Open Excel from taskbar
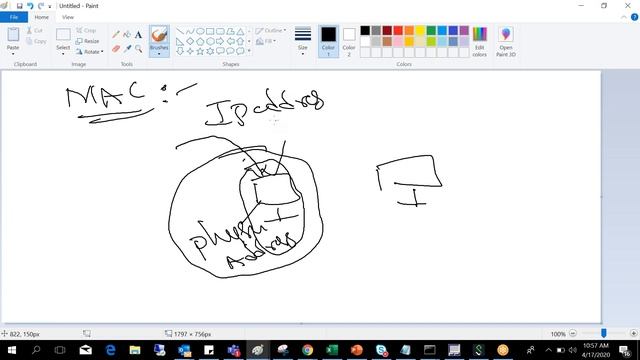Screen dimensions: 640x360 (332, 350)
